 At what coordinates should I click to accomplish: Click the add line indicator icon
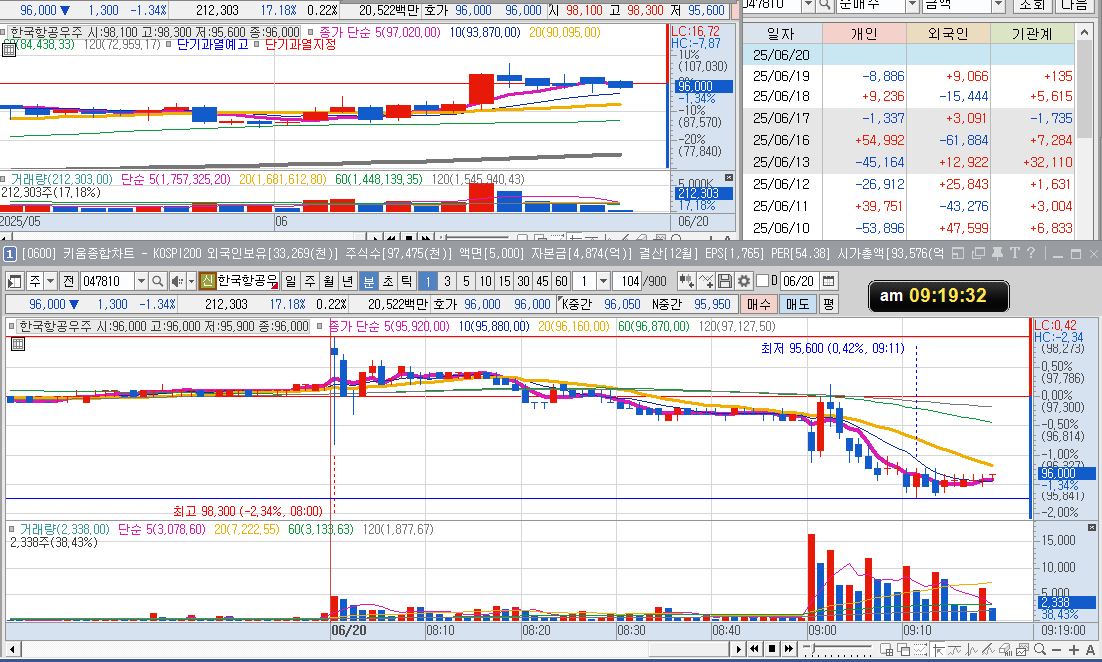coord(706,281)
